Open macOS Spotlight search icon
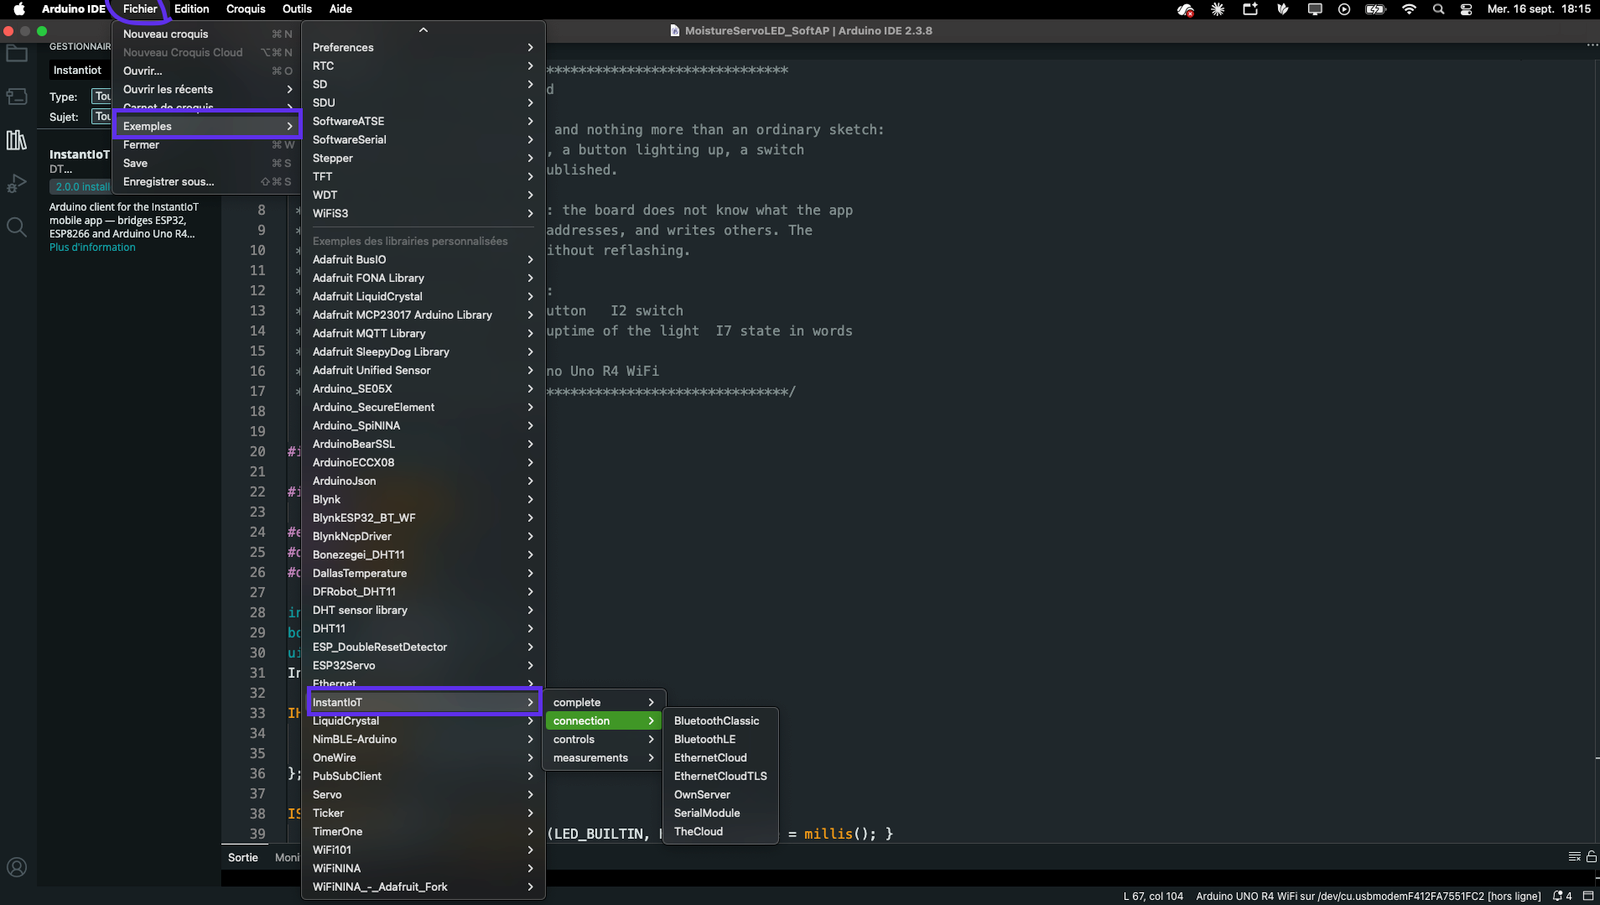Image resolution: width=1600 pixels, height=905 pixels. coord(1438,9)
